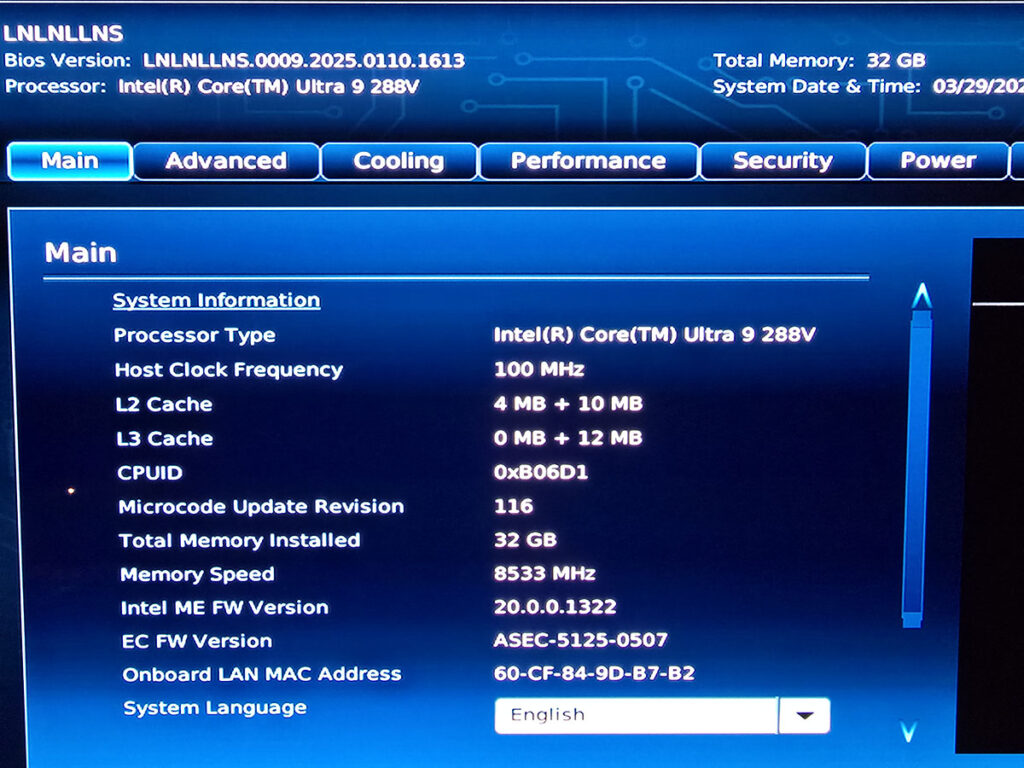
Task: Click the English language field
Action: pyautogui.click(x=635, y=716)
